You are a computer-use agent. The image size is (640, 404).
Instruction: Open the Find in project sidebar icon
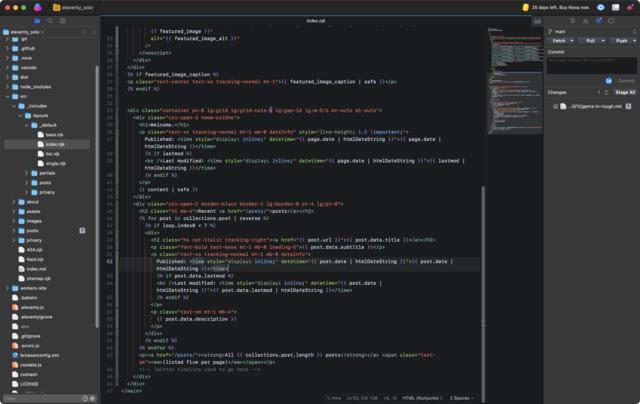click(x=50, y=20)
